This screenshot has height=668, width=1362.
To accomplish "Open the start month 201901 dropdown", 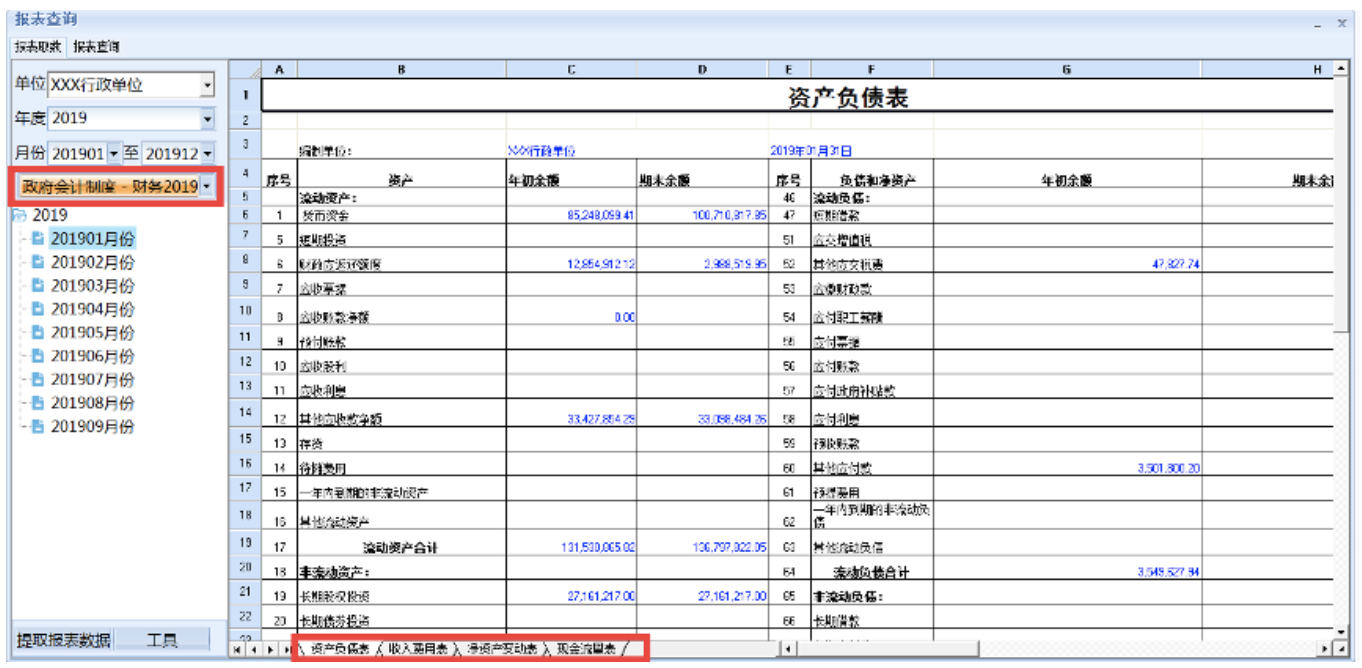I will click(113, 154).
